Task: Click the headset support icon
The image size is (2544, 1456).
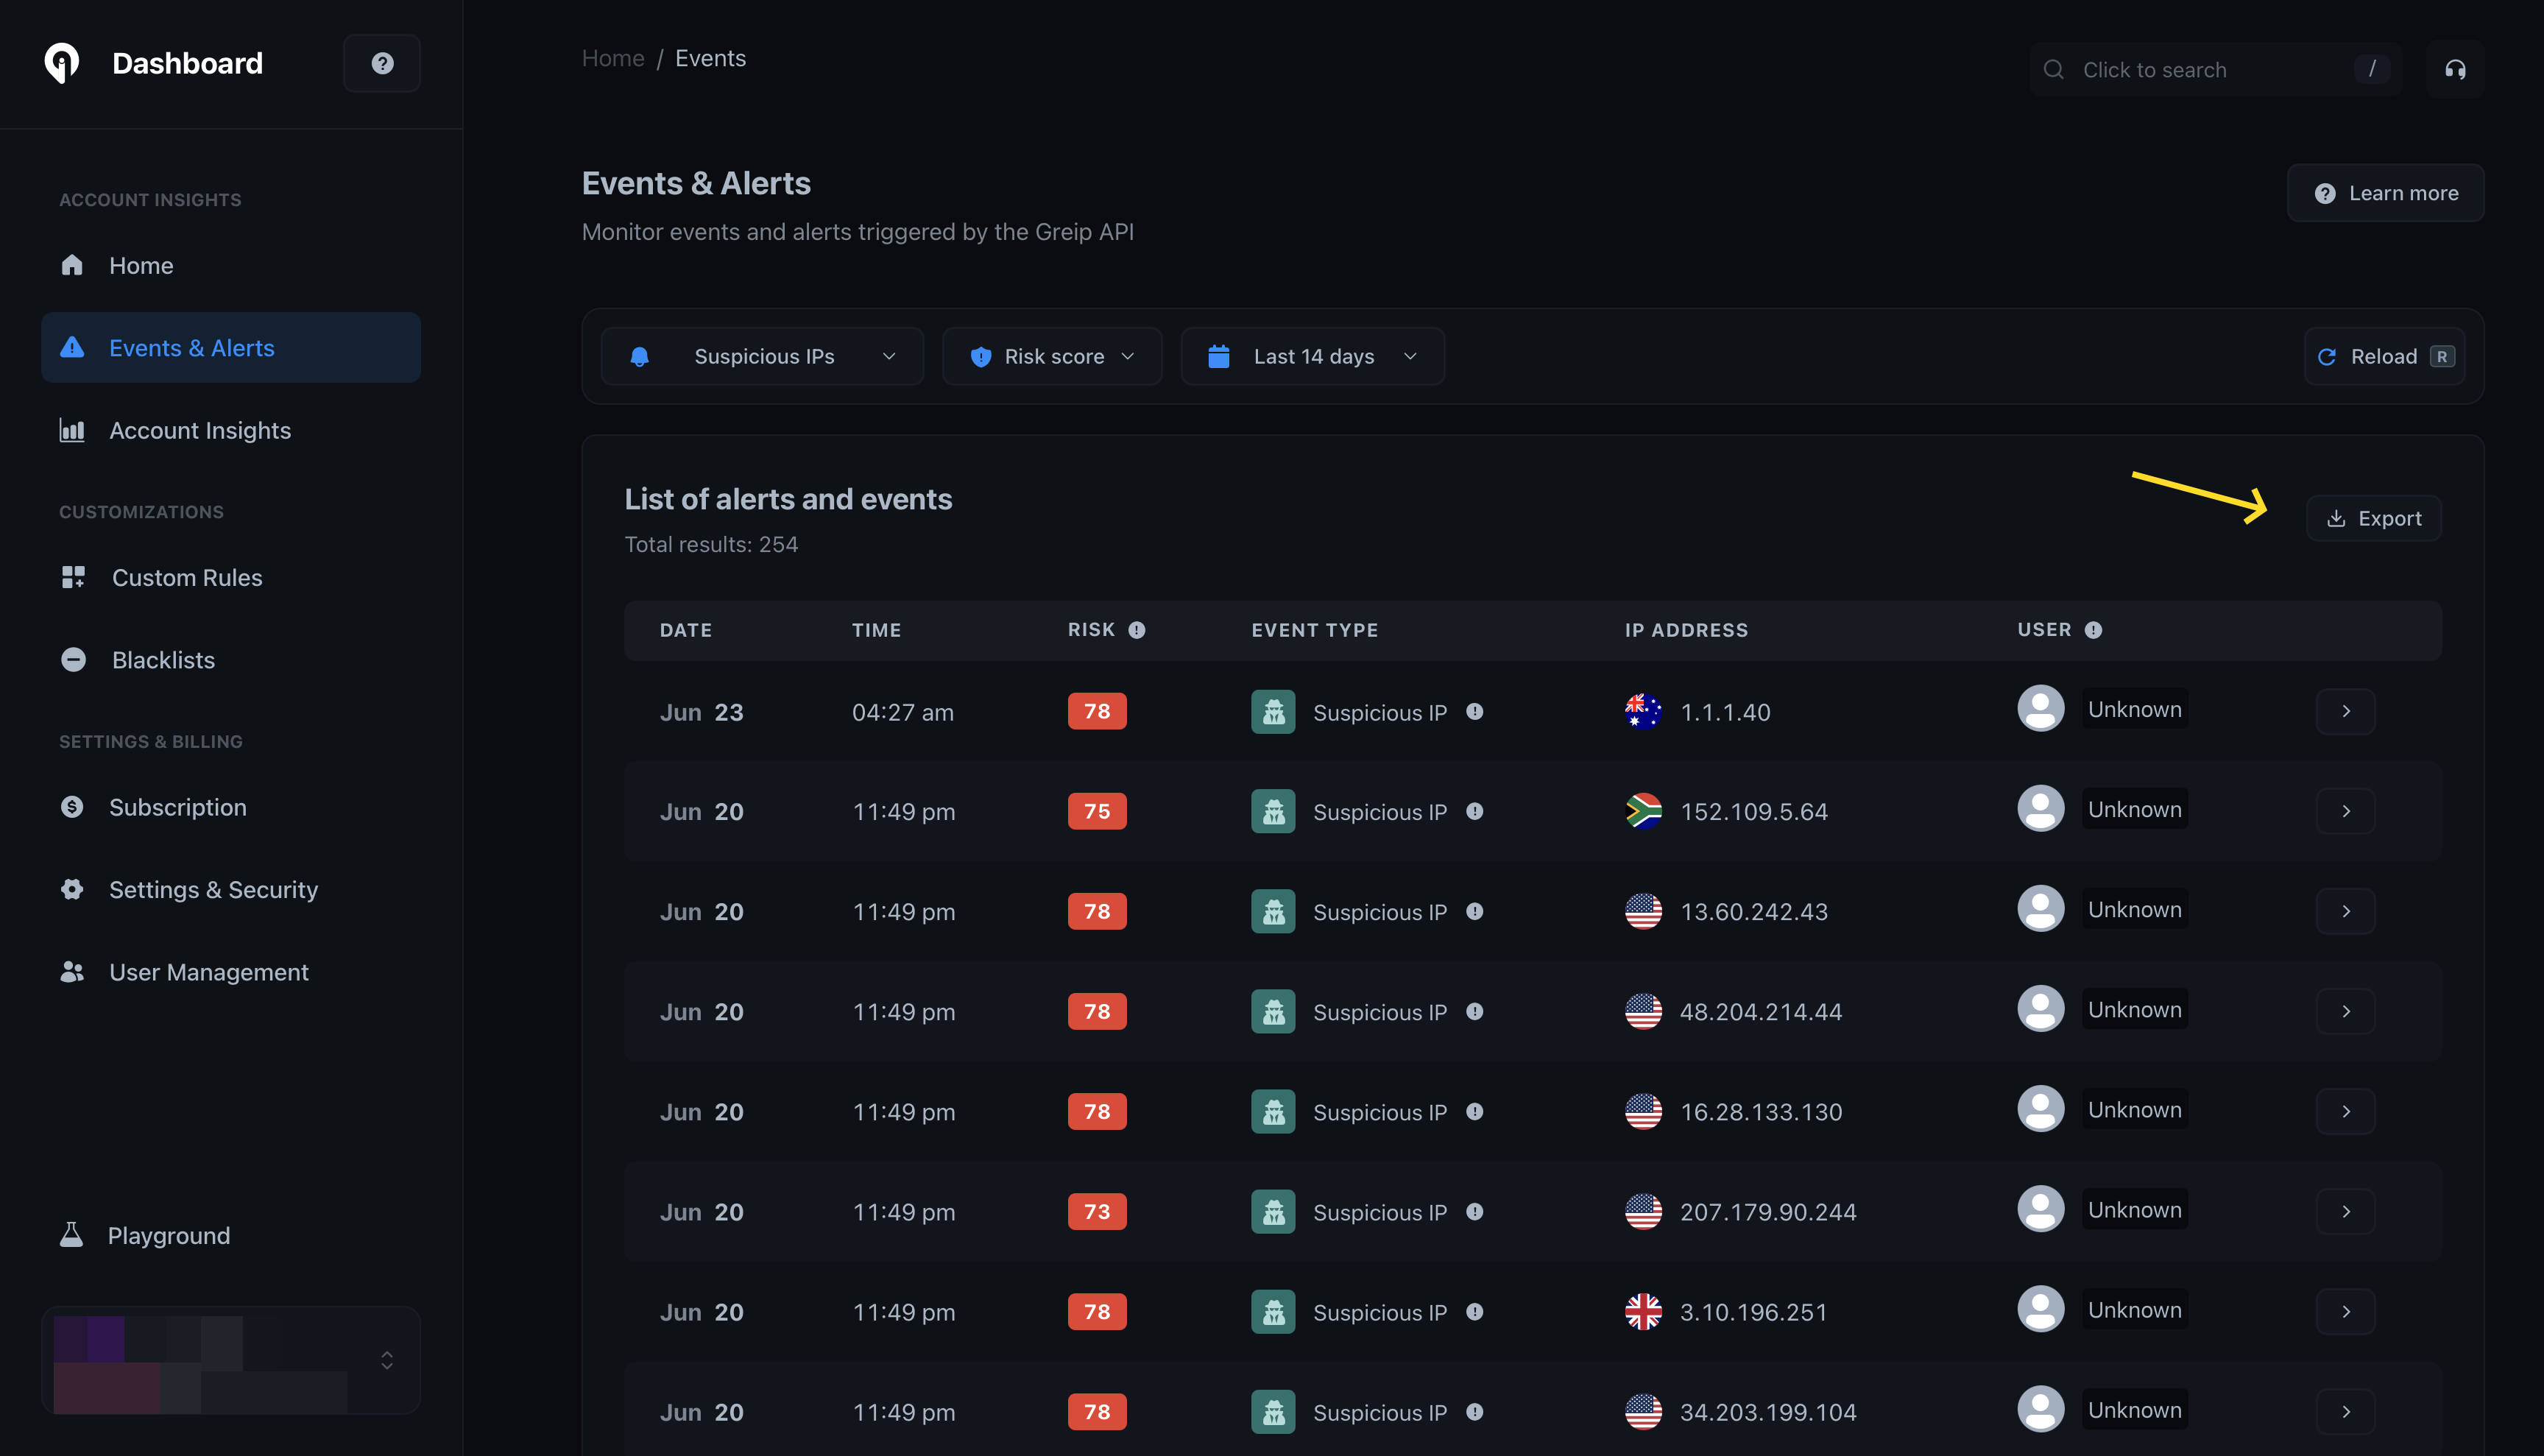Action: click(x=2455, y=69)
